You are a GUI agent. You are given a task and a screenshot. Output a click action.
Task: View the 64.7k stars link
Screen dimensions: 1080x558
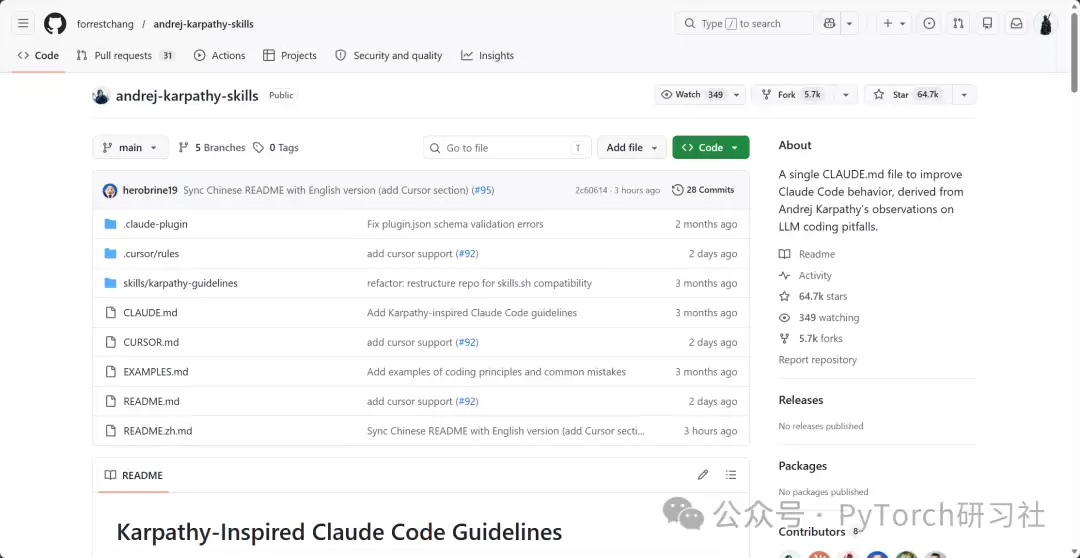(813, 296)
